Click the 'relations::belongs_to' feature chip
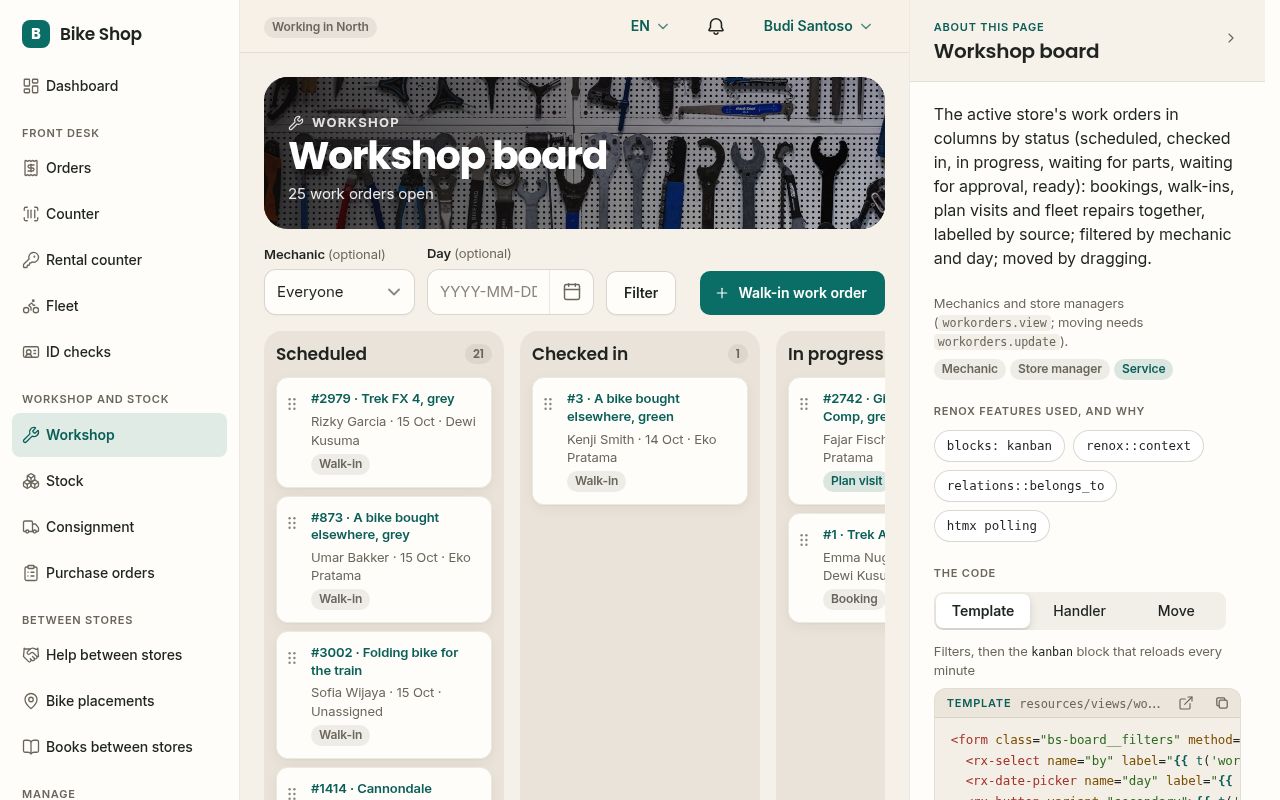Viewport: 1280px width, 800px height. click(1025, 486)
